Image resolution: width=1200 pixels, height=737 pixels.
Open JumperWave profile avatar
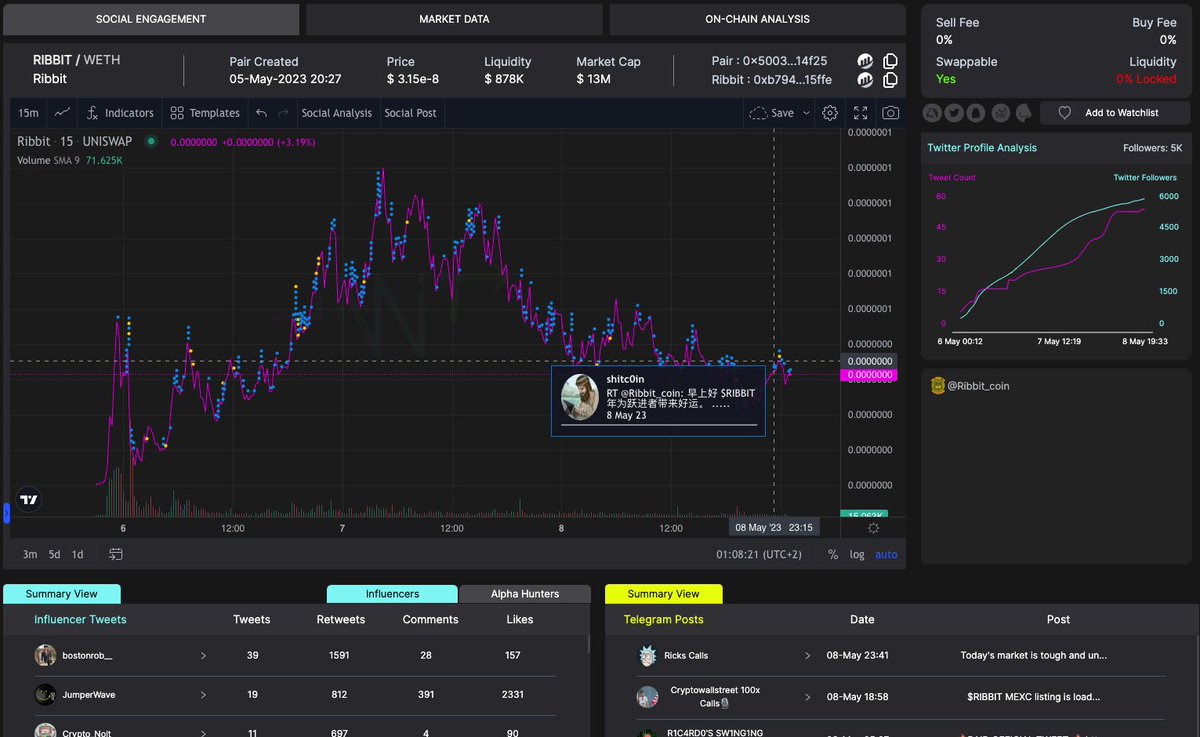point(45,694)
